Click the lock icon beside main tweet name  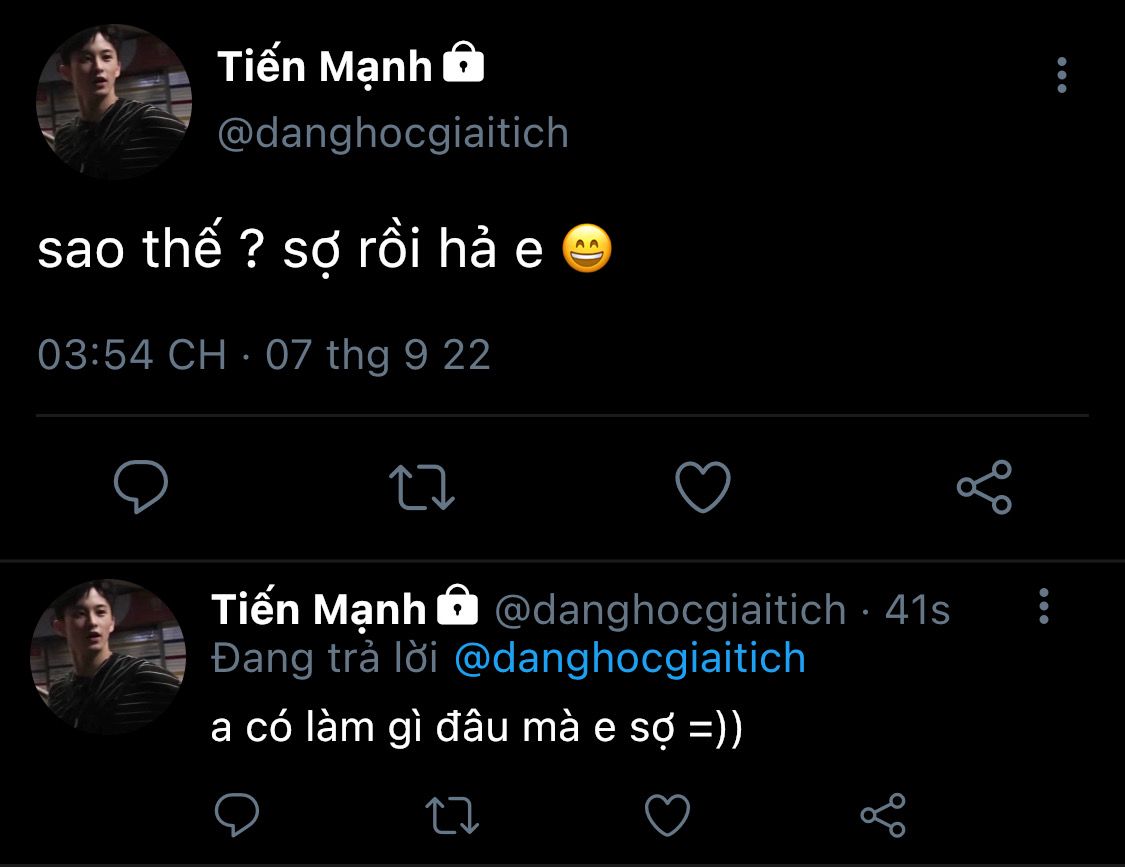click(x=463, y=66)
